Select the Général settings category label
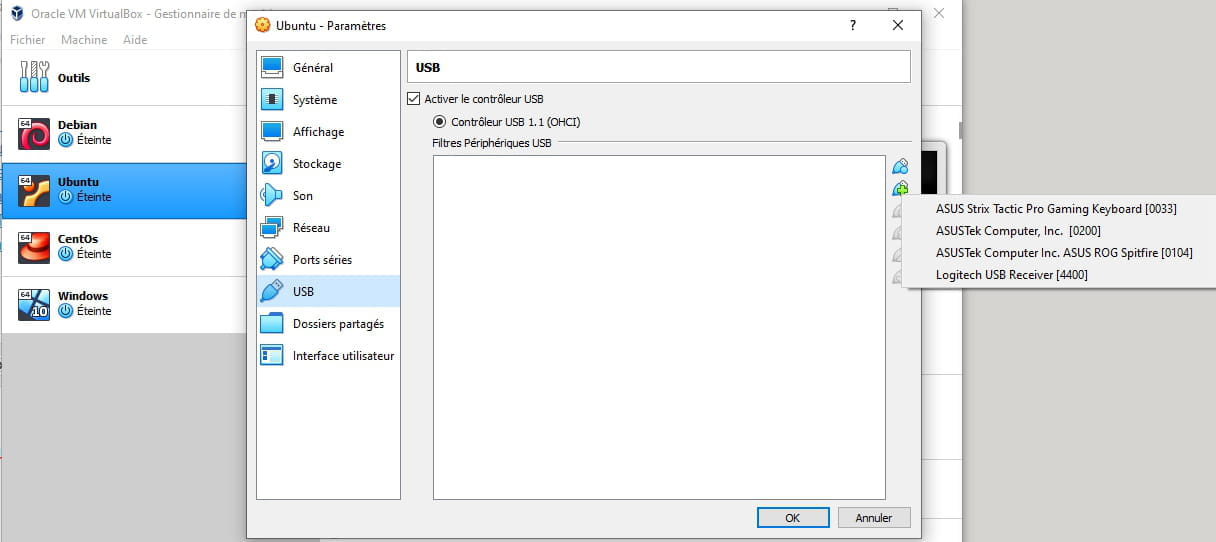The height and width of the screenshot is (542, 1216). click(x=313, y=68)
